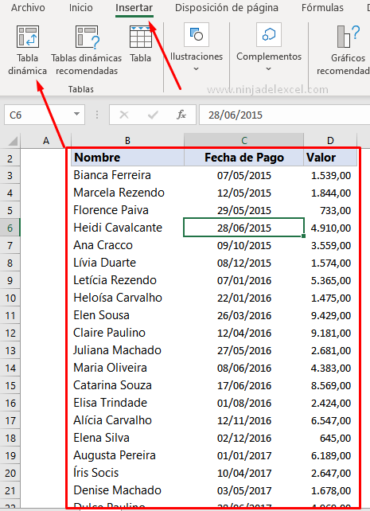370x511 pixels.
Task: Select row 21 header
Action: (x=10, y=490)
